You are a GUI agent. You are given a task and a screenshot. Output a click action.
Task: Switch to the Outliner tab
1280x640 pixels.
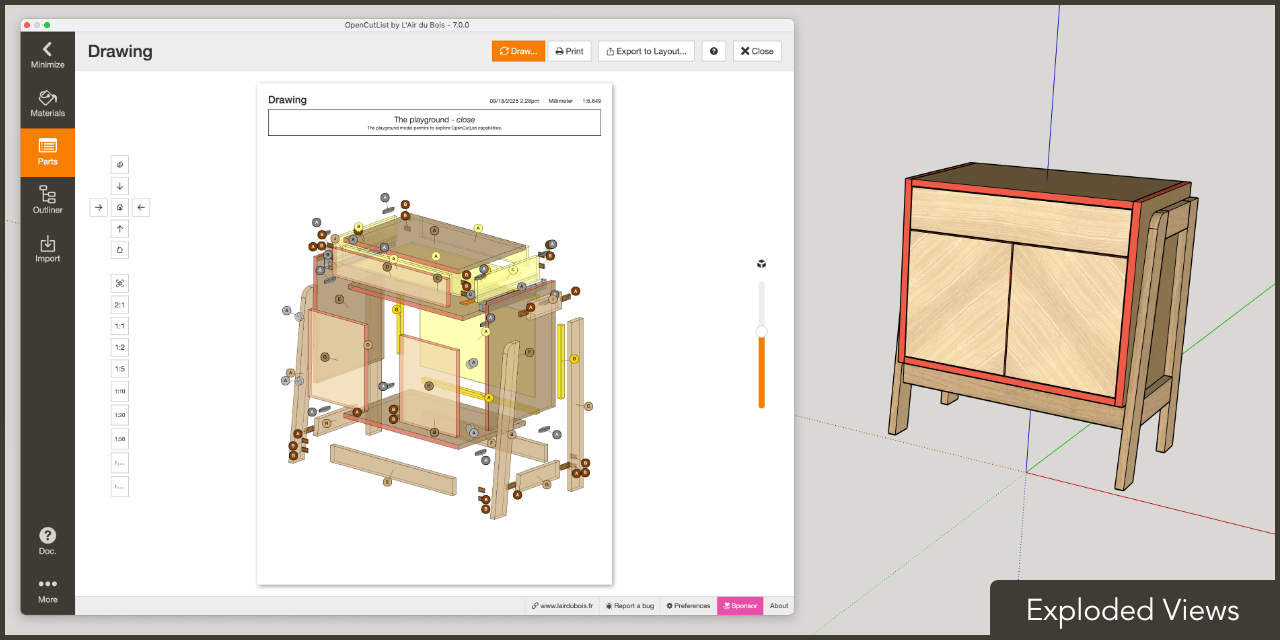coord(47,200)
